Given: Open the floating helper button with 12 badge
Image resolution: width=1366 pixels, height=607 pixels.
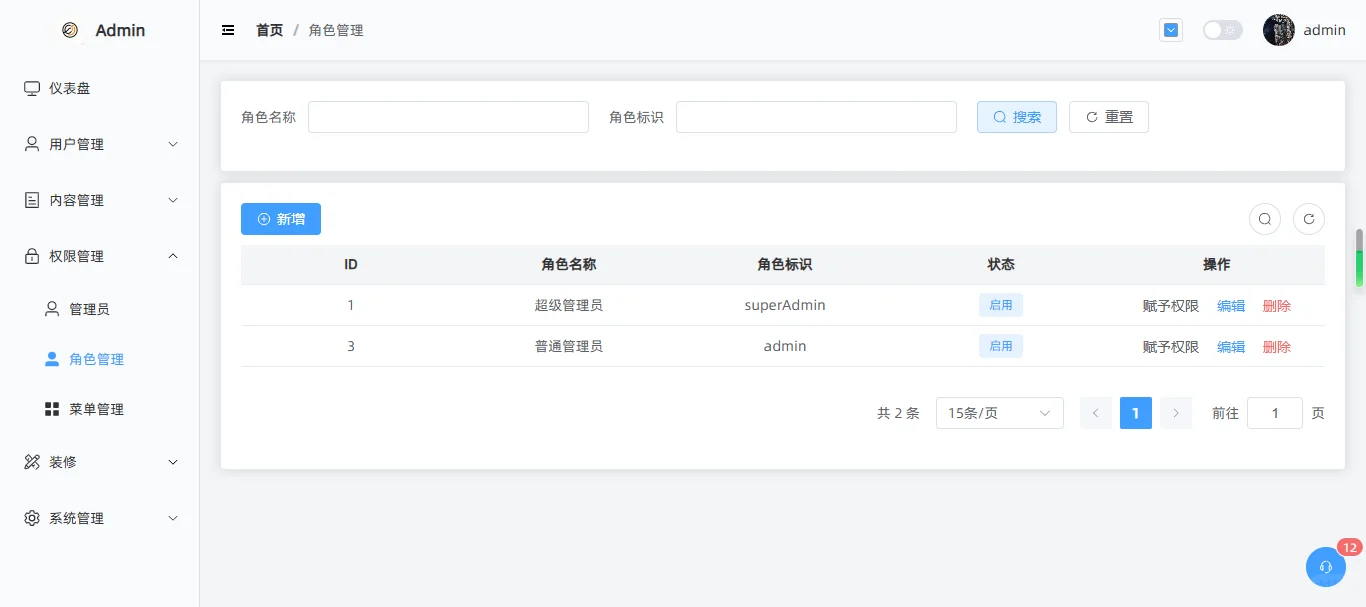Looking at the screenshot, I should [x=1325, y=567].
